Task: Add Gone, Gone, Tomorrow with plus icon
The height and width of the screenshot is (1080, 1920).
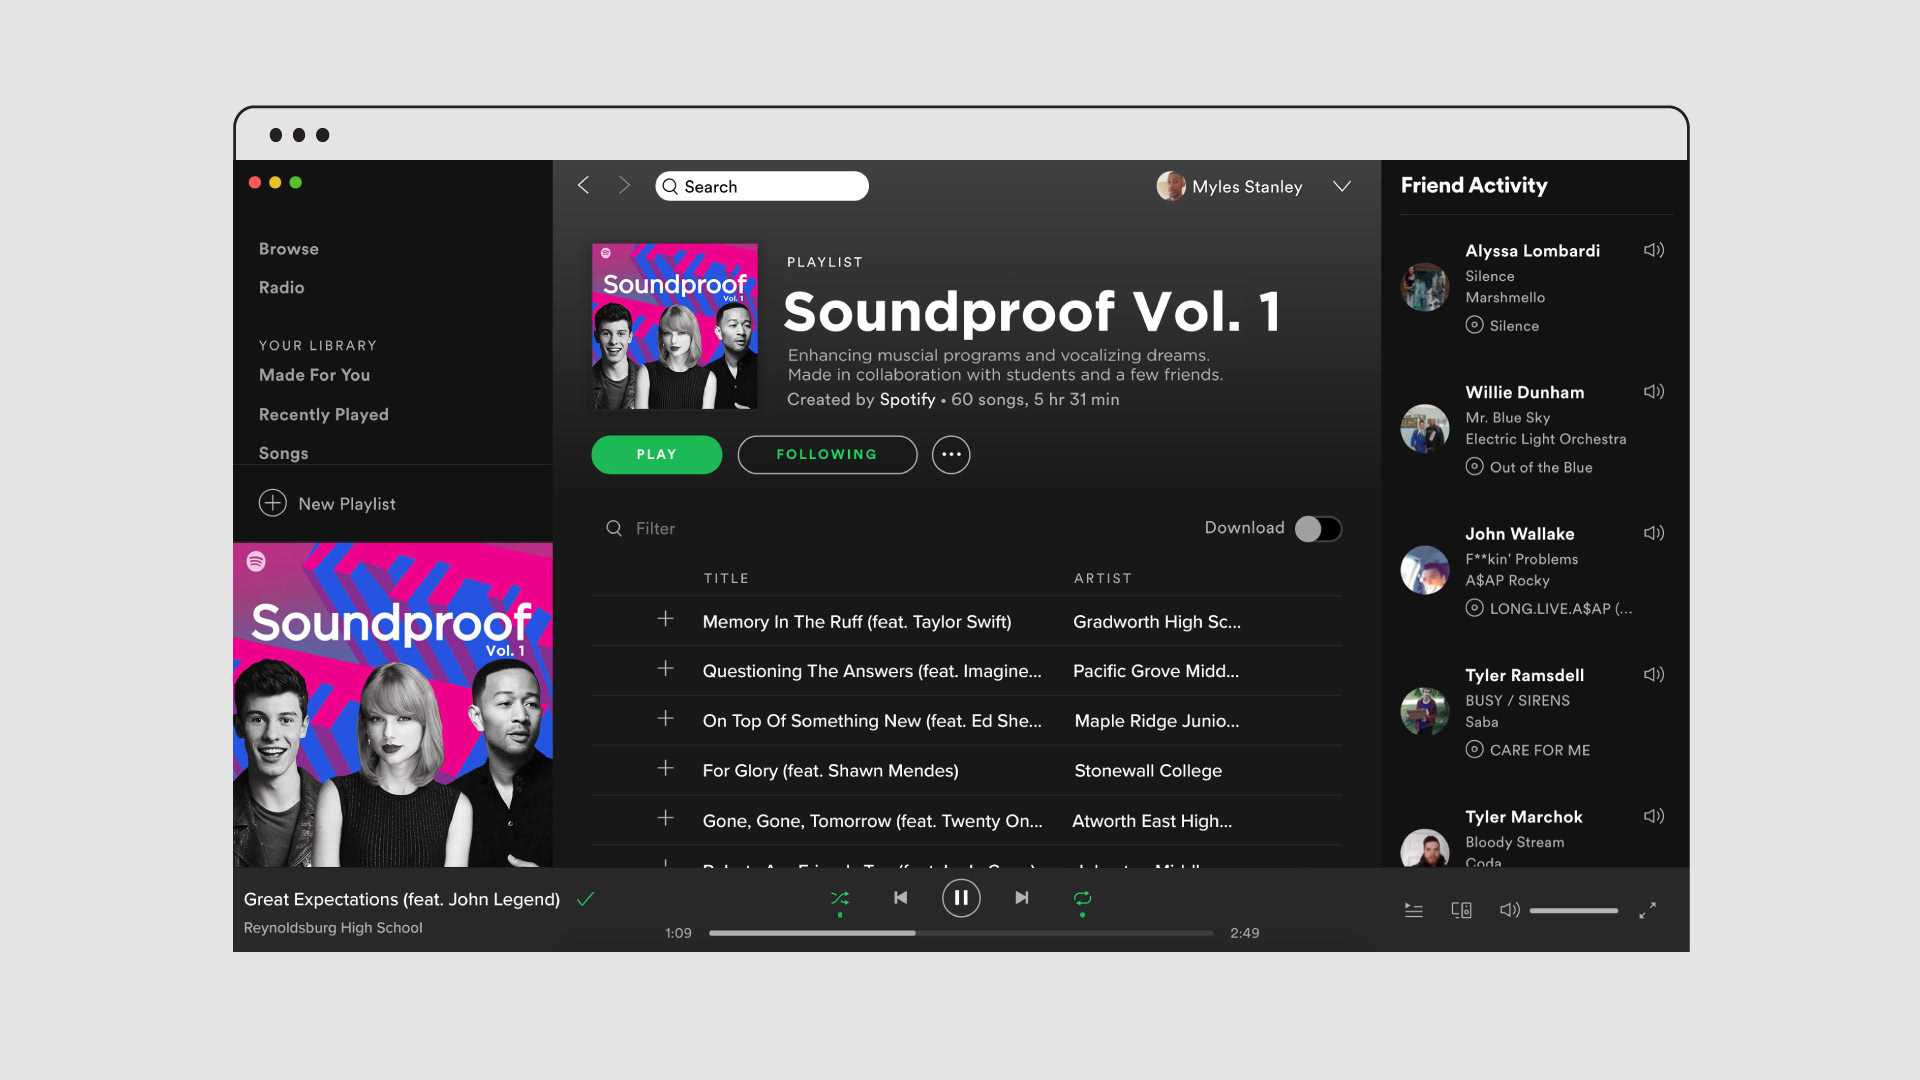Action: (665, 818)
